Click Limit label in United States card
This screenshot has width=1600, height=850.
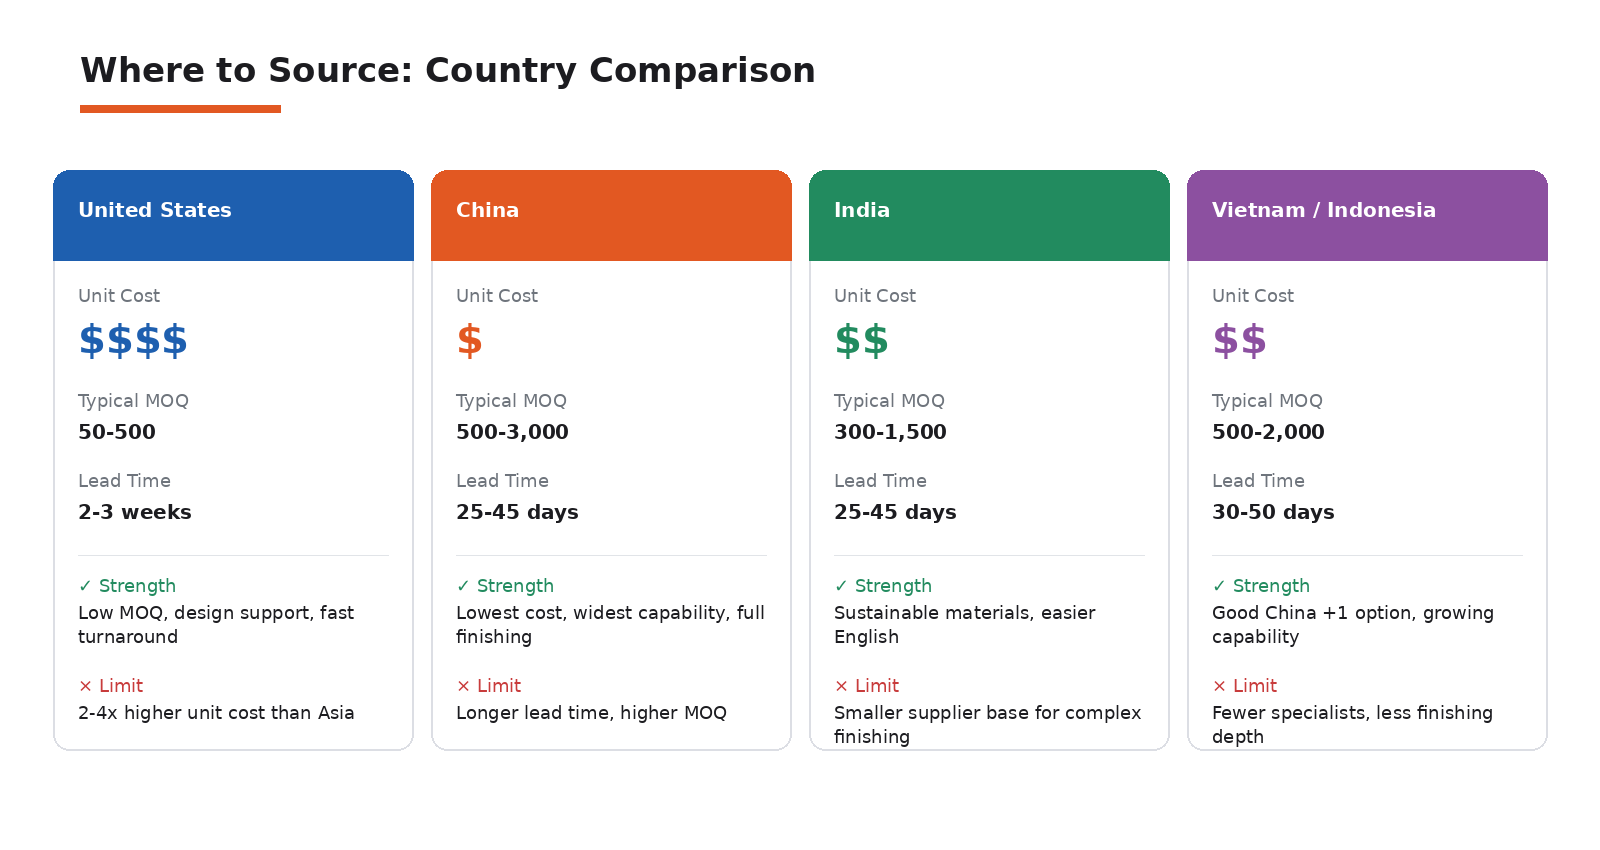tap(111, 686)
